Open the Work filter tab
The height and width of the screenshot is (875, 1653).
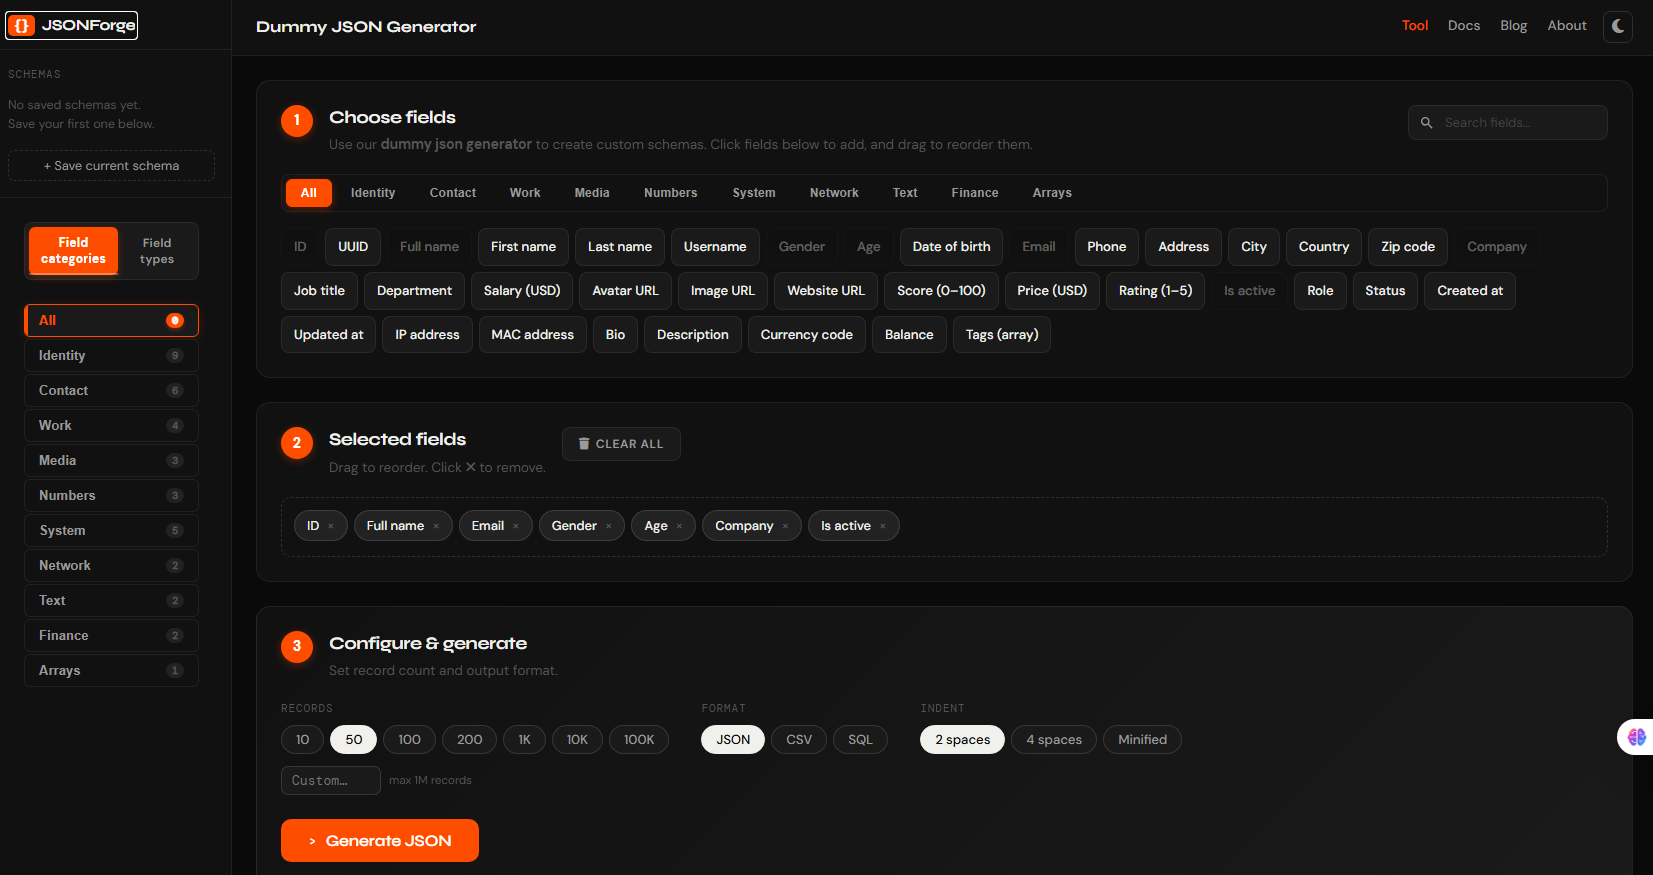525,193
